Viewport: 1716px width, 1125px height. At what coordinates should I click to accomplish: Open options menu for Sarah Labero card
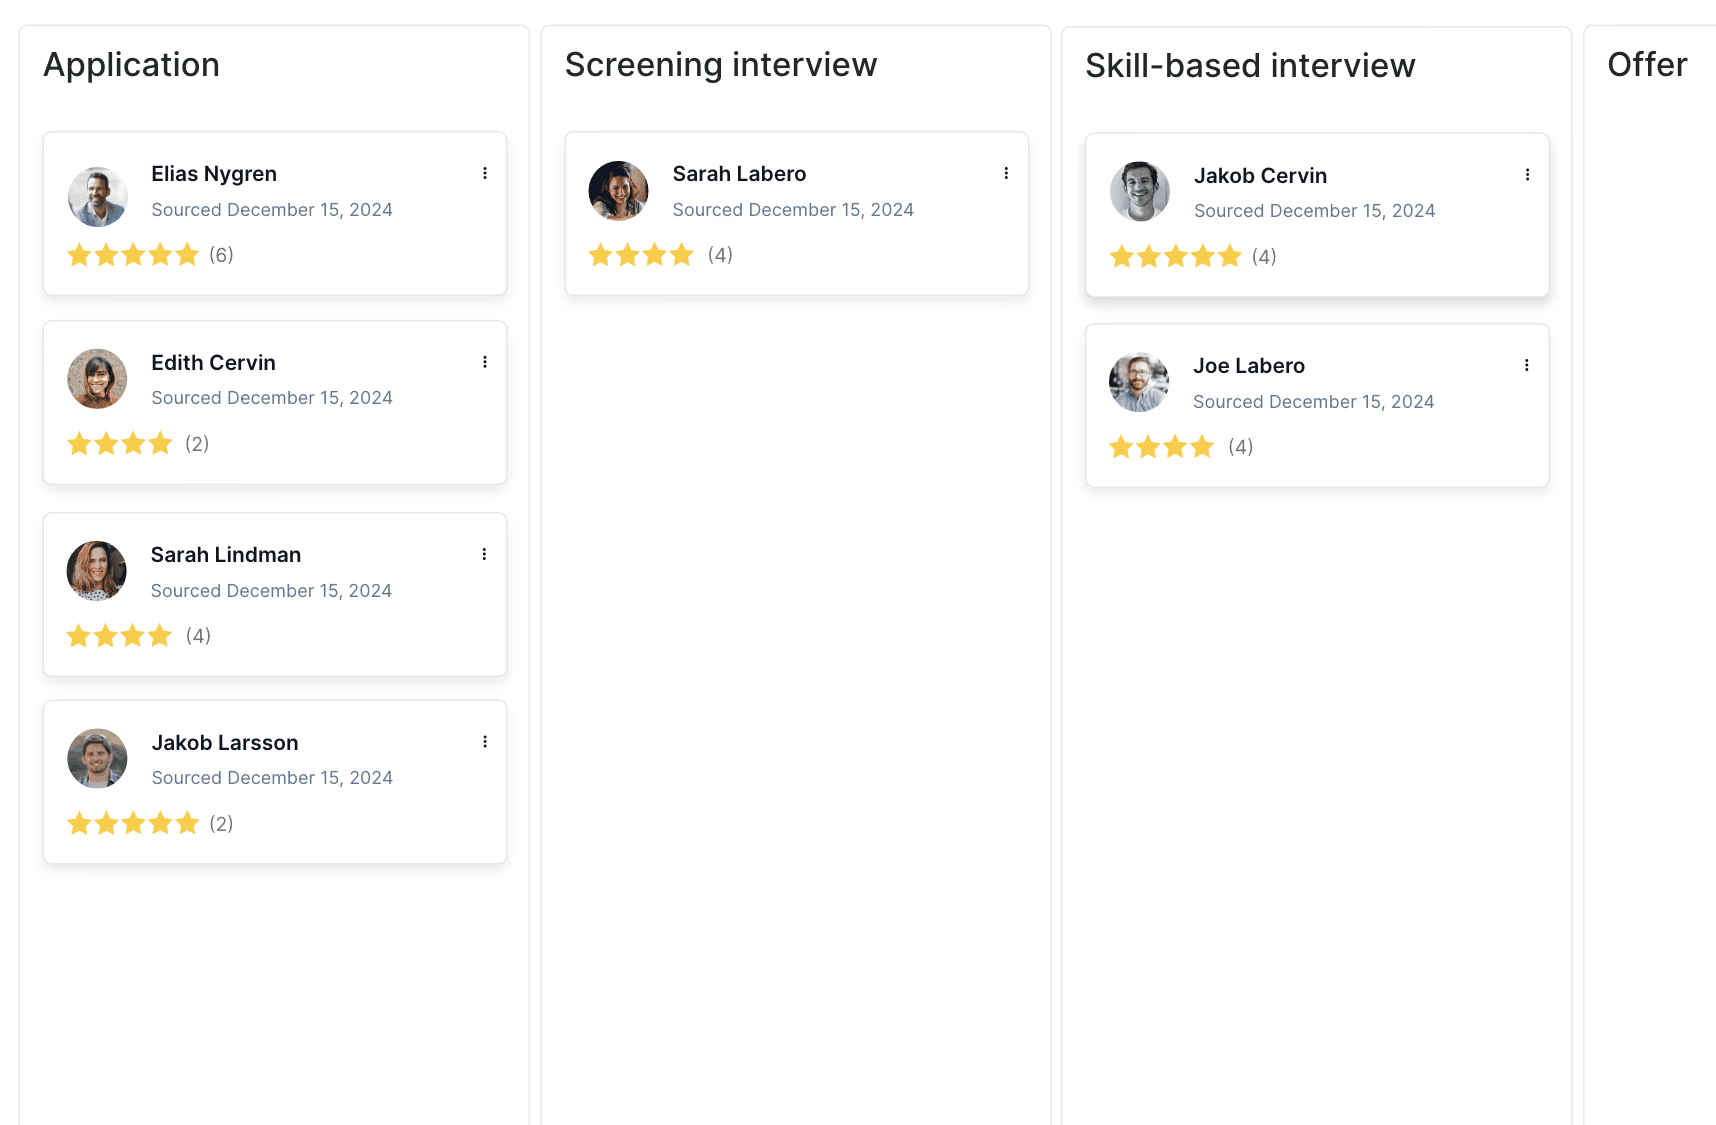[x=1006, y=173]
